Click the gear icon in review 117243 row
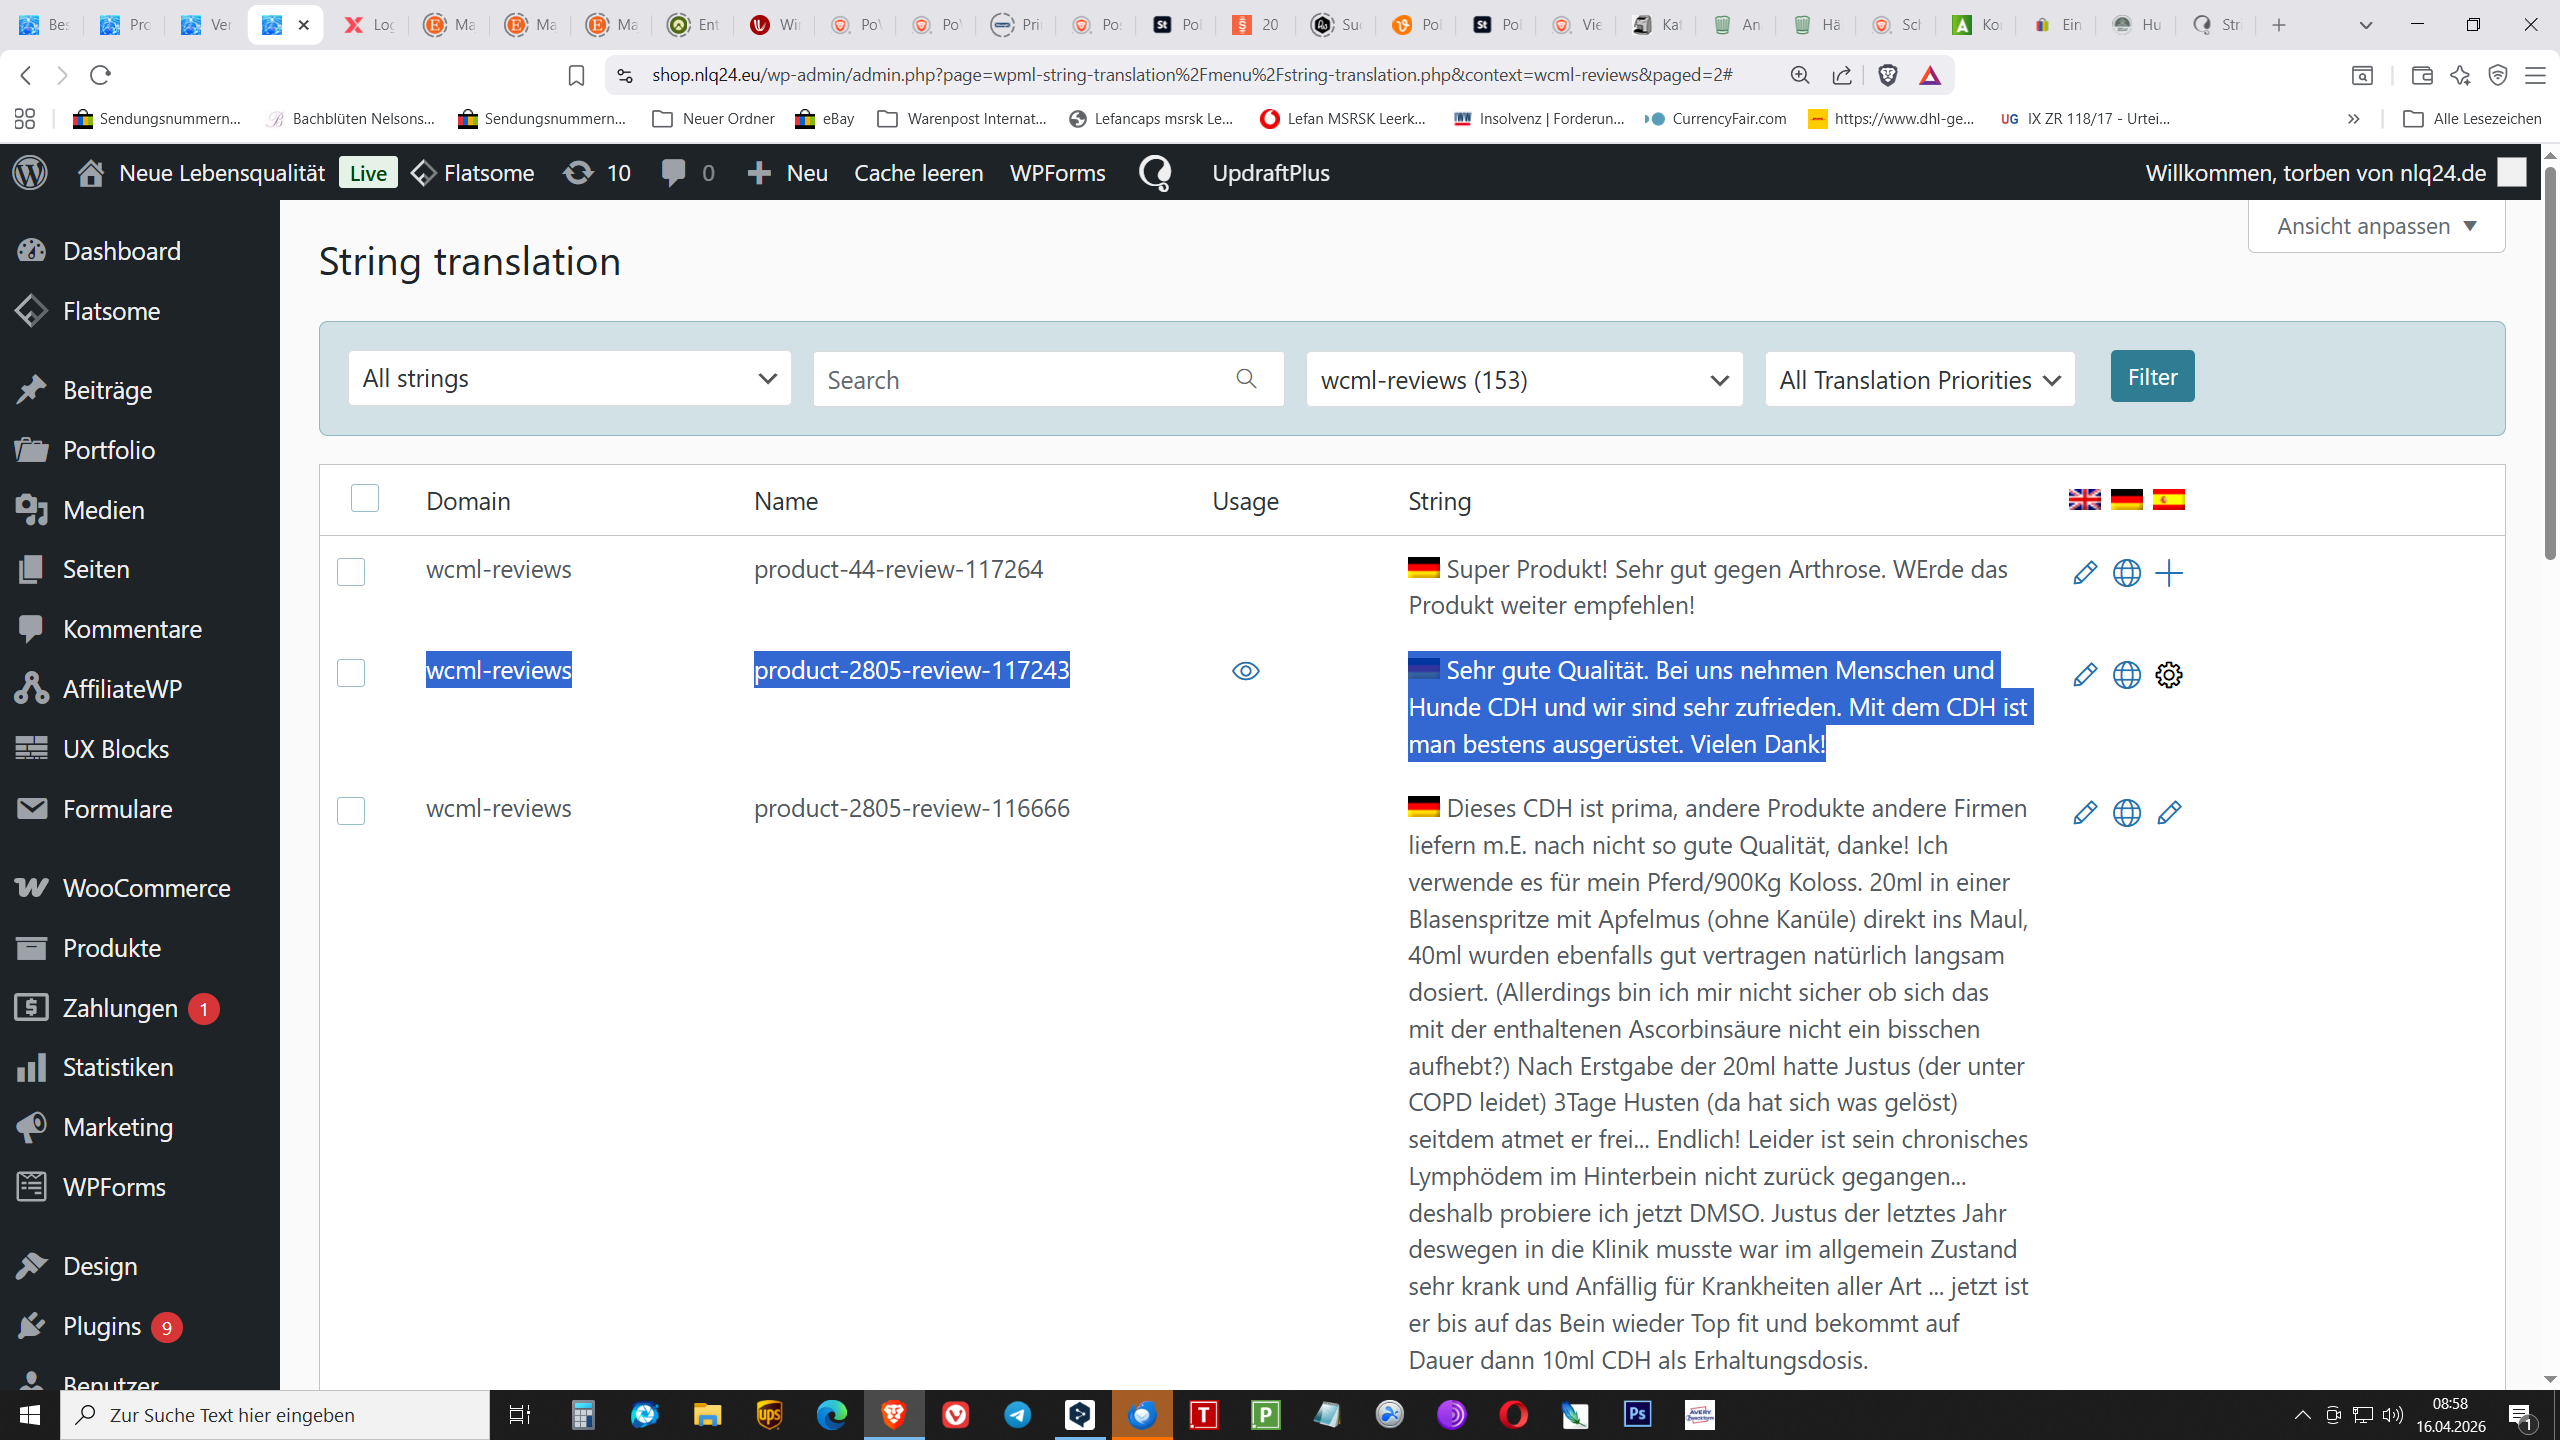The image size is (2560, 1440). (2168, 675)
